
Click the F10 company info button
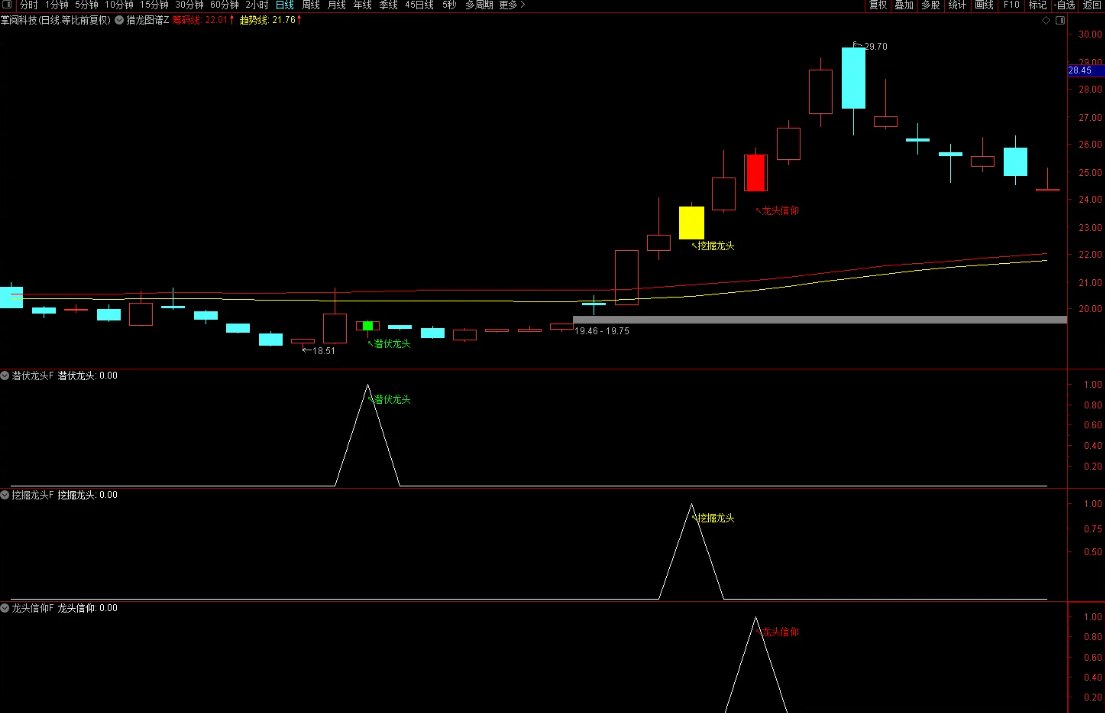(1011, 5)
